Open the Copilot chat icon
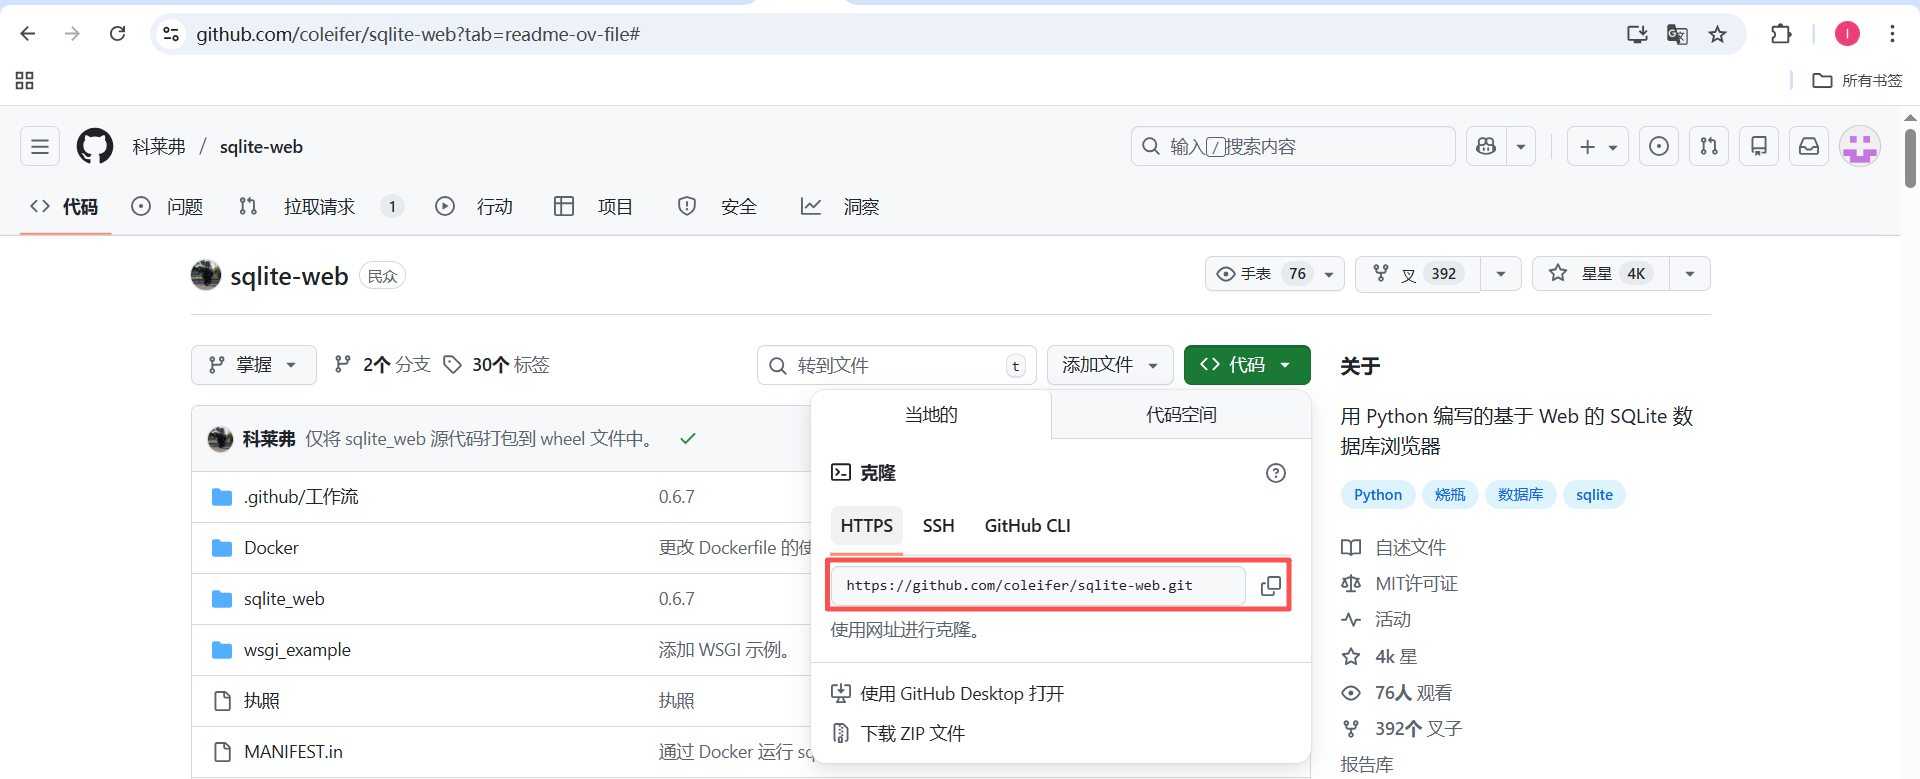 point(1486,147)
